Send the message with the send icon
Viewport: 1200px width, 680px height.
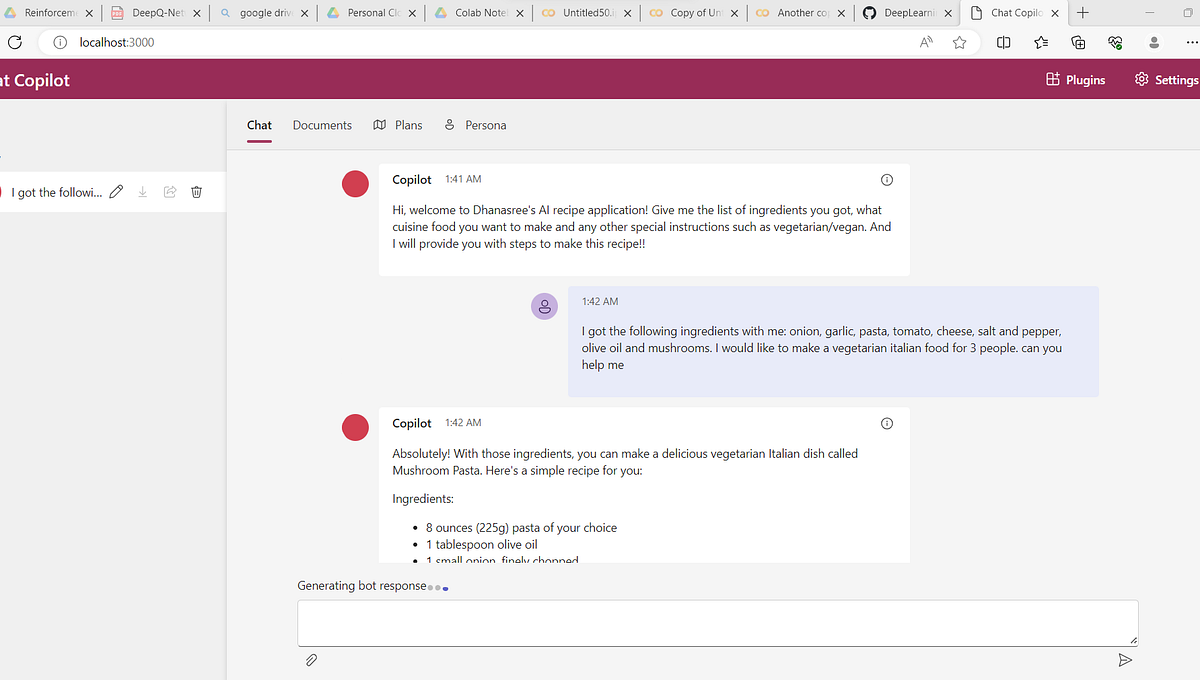tap(1125, 659)
